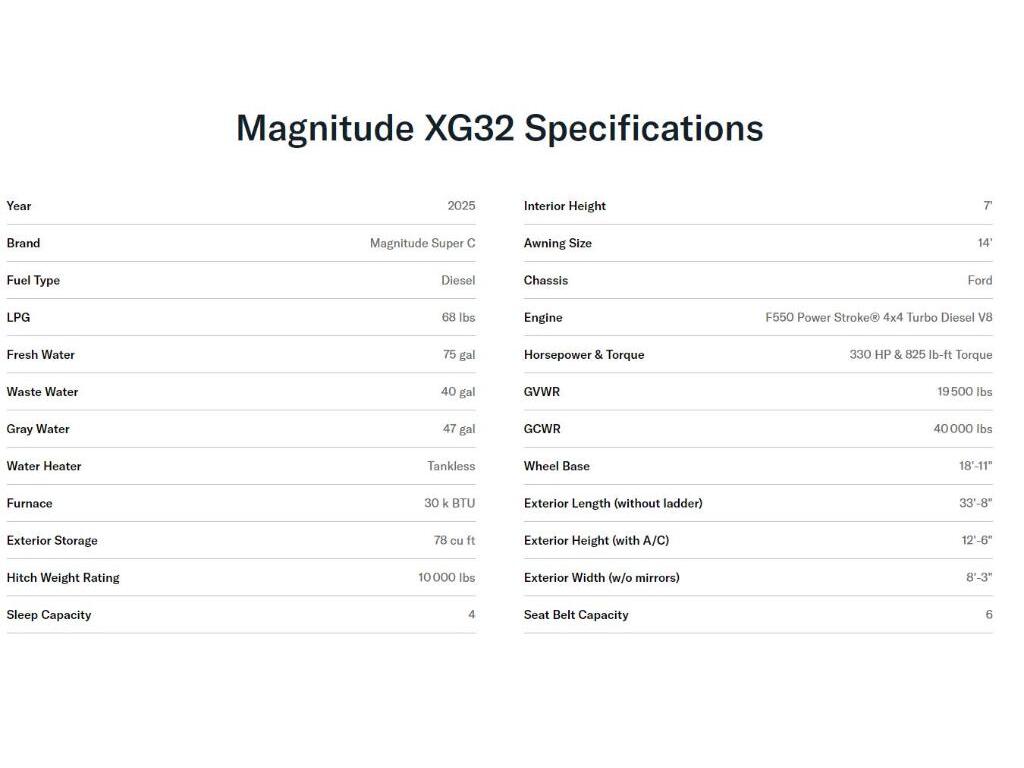
Task: Click the Seat Belt Capacity label
Action: 576,615
